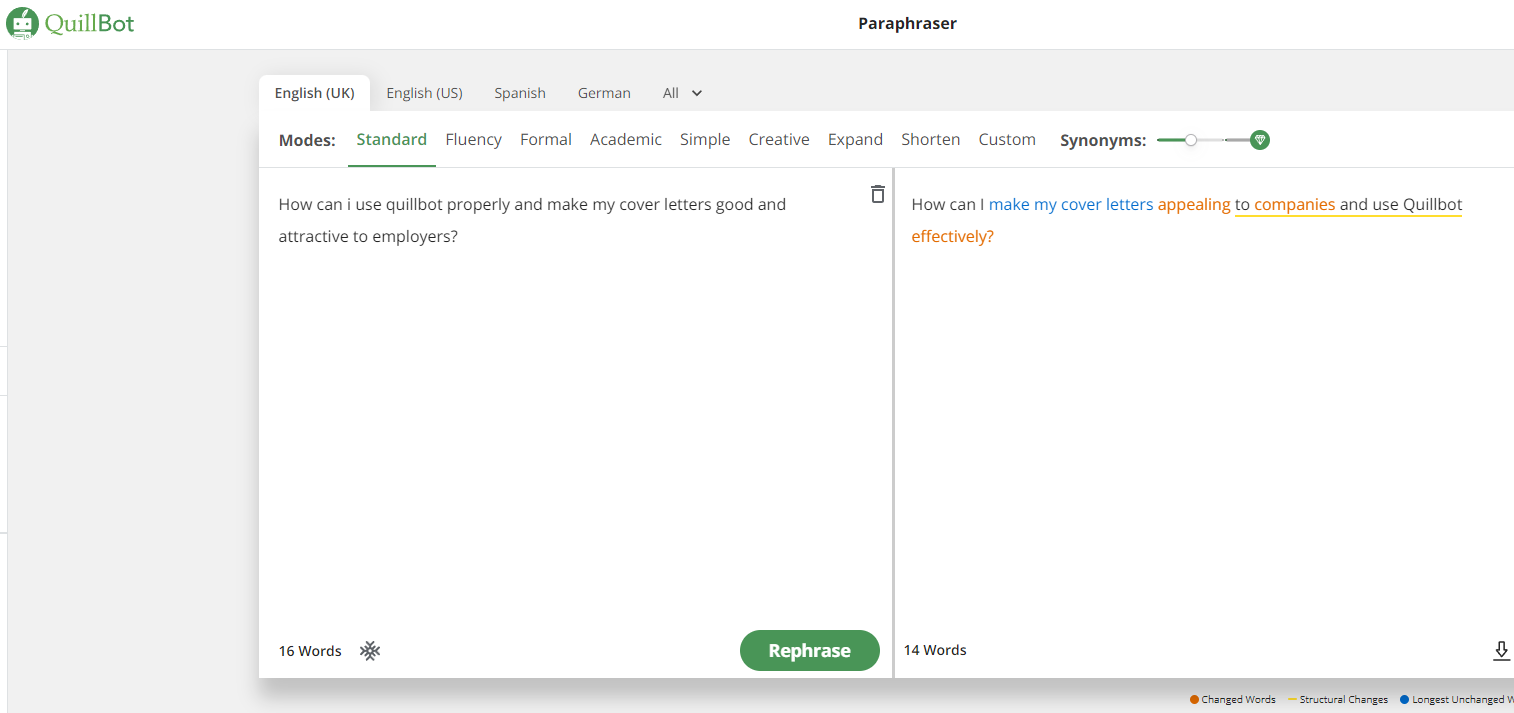This screenshot has height=713, width=1514.
Task: Click the word 'effectively?' in the output
Action: [953, 237]
